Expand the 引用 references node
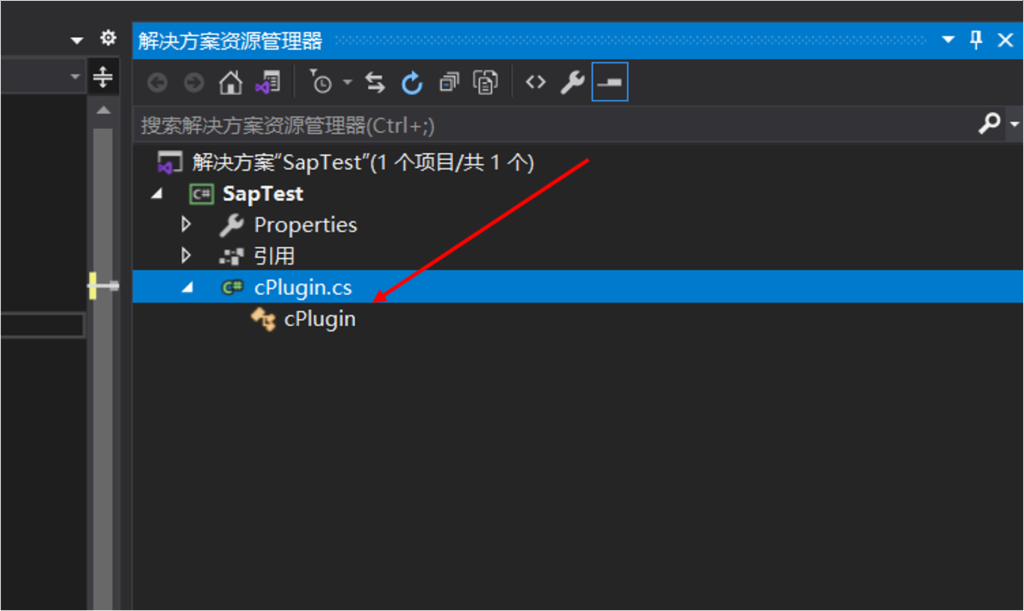The image size is (1024, 611). [x=185, y=256]
